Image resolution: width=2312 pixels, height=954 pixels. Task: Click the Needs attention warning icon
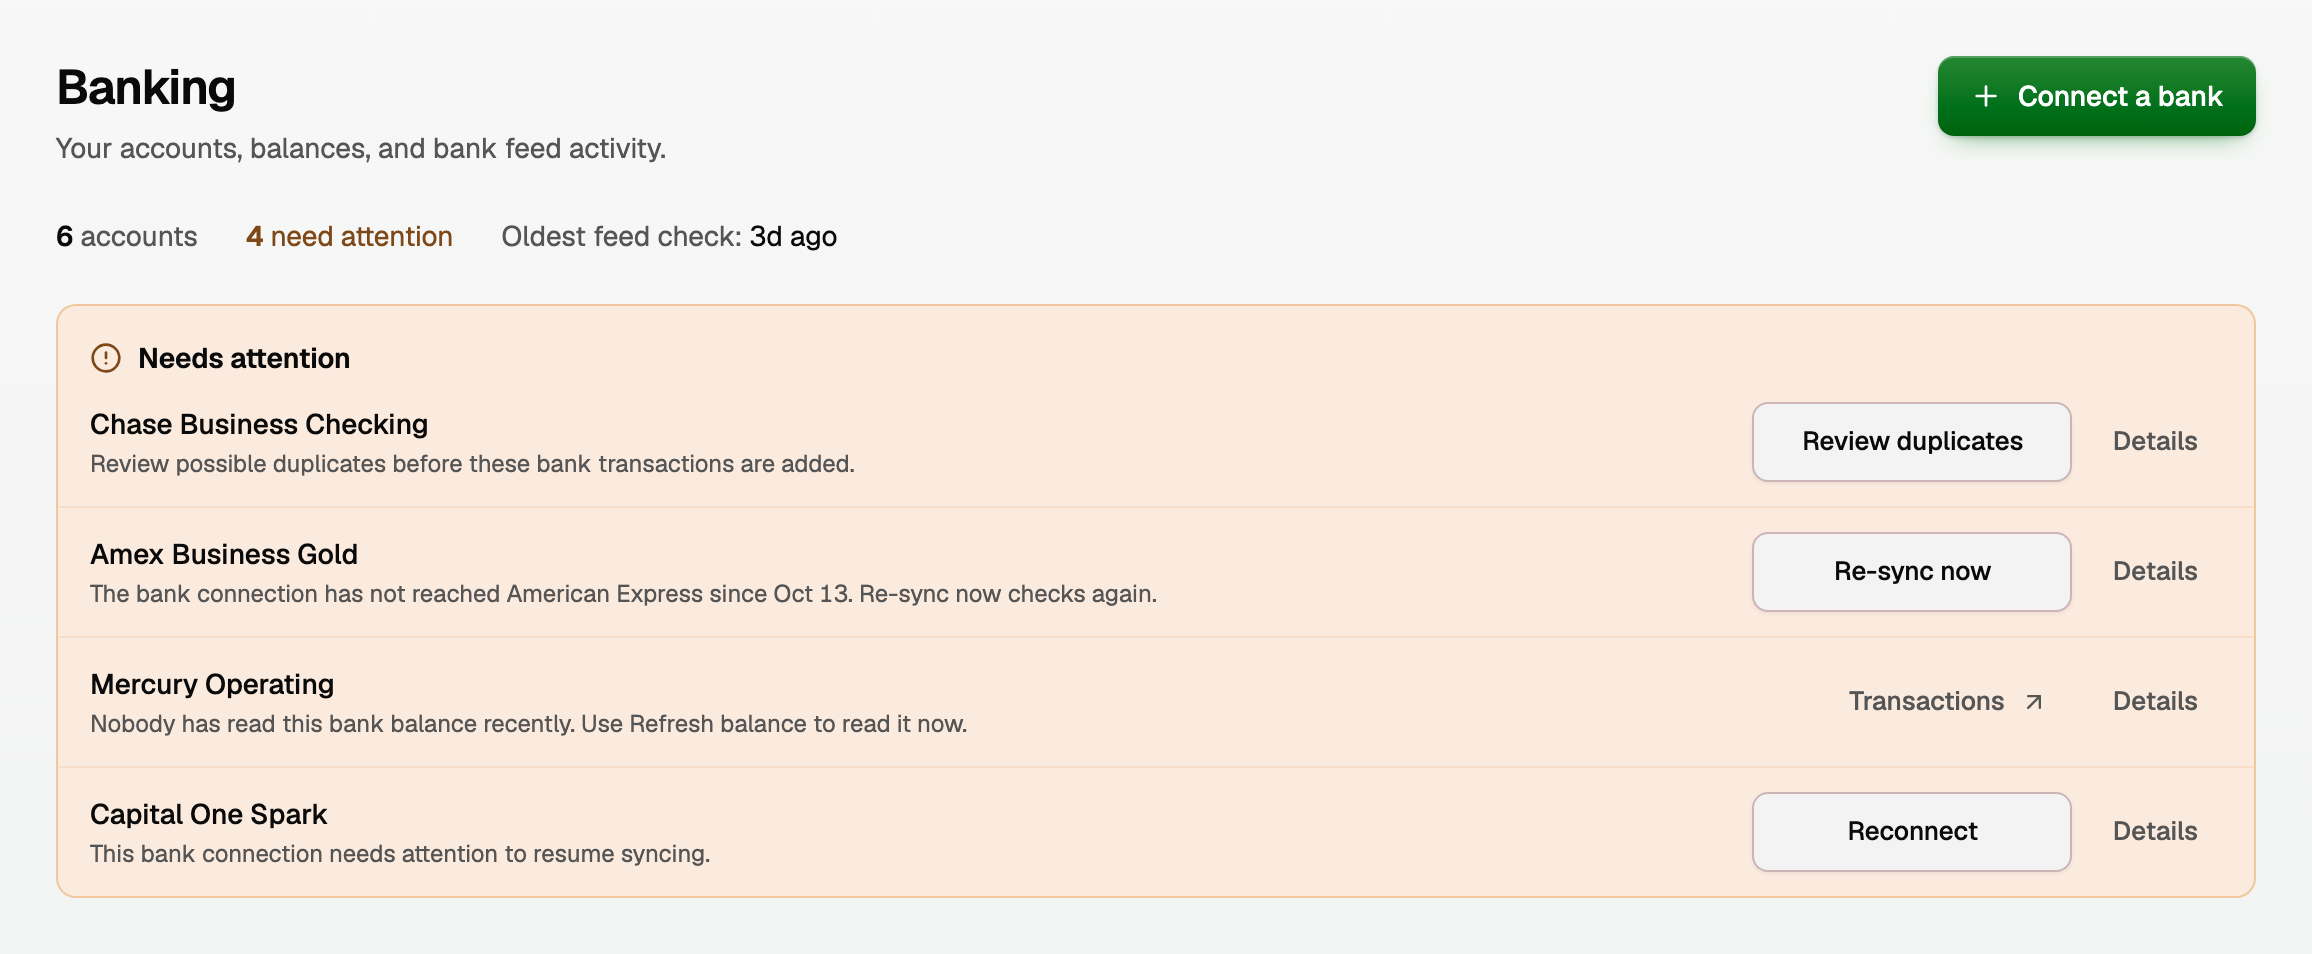click(x=106, y=358)
